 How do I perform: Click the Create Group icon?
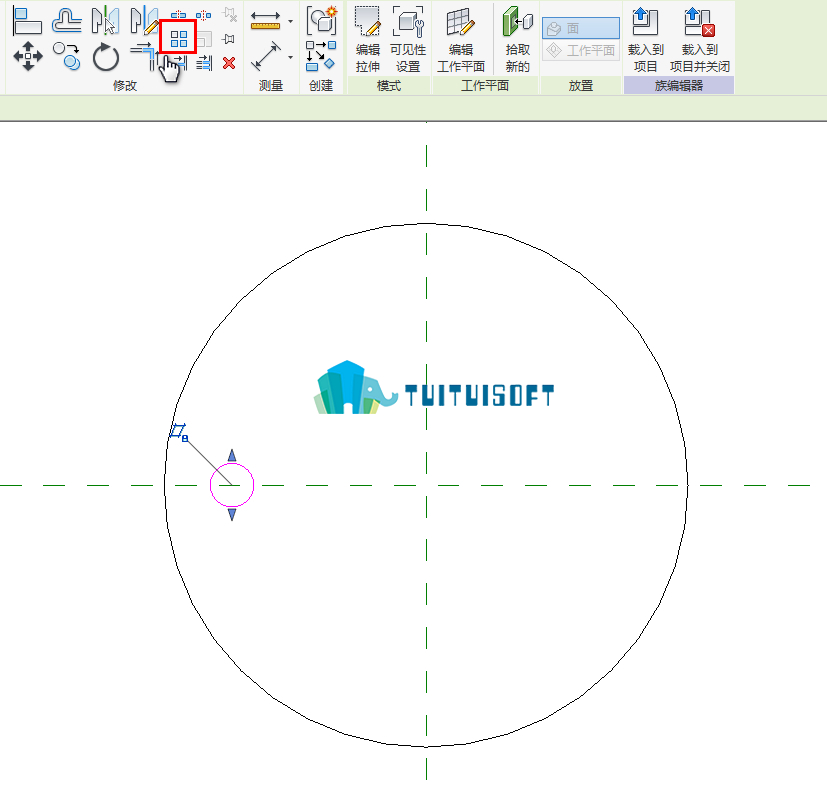pos(321,21)
